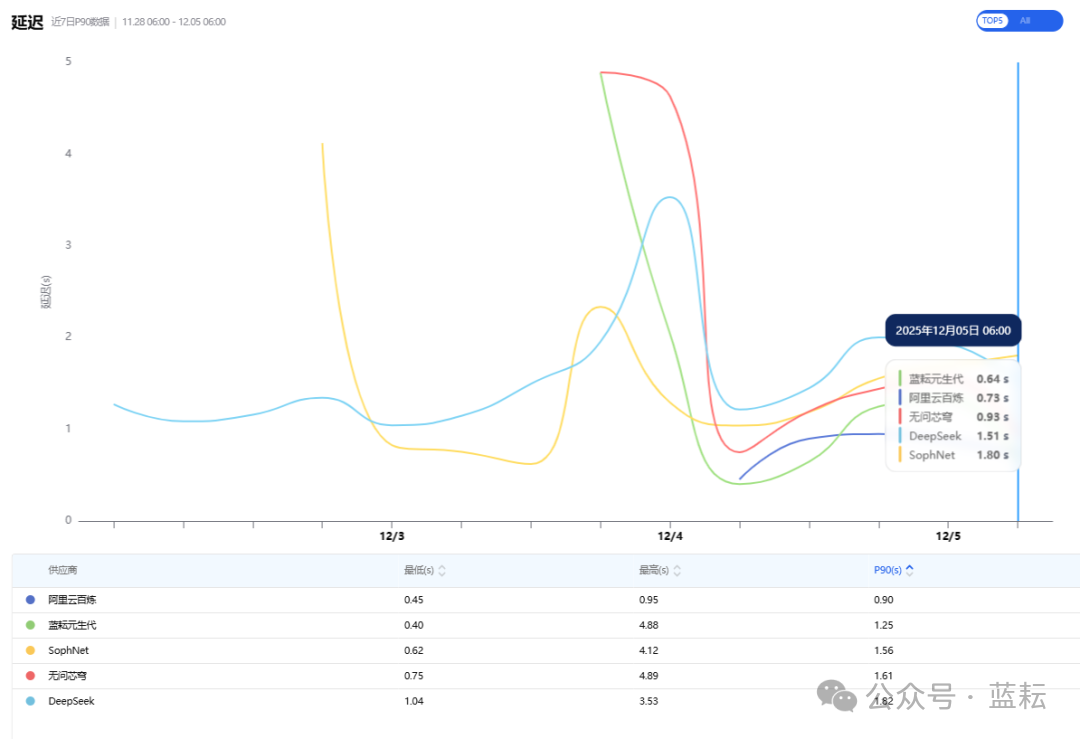Screen dimensions: 1080x739
Task: Click the 无问芯穹 provider name in table
Action: [67, 676]
